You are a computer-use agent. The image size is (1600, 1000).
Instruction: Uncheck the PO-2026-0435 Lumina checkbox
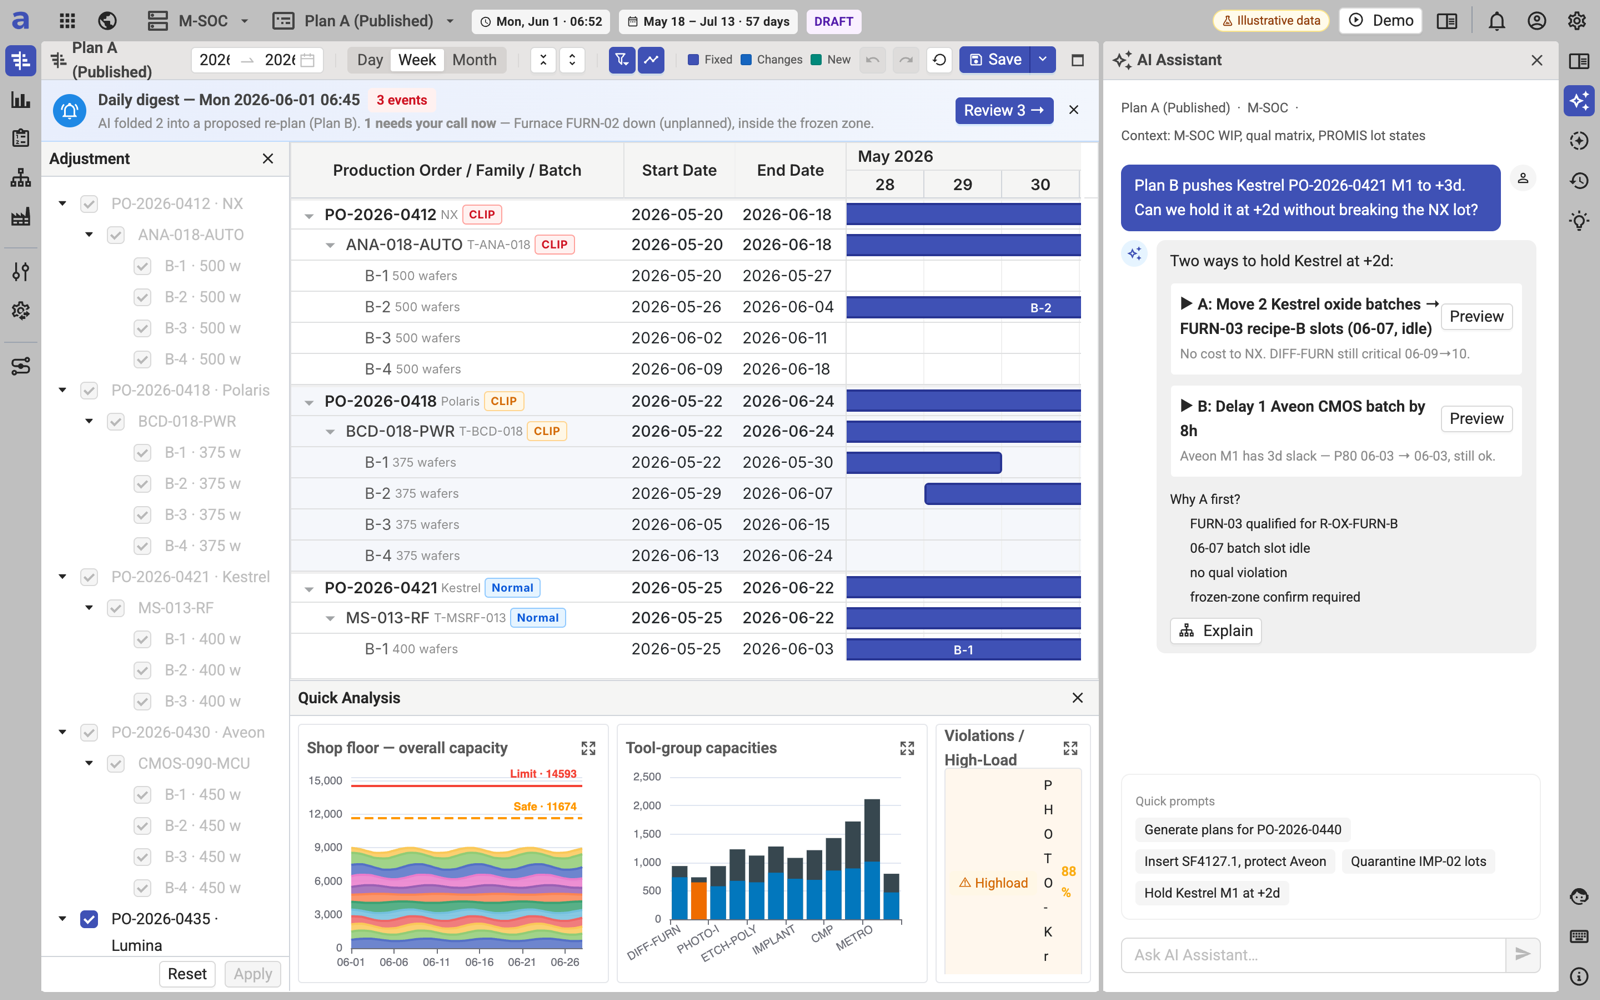(x=89, y=919)
